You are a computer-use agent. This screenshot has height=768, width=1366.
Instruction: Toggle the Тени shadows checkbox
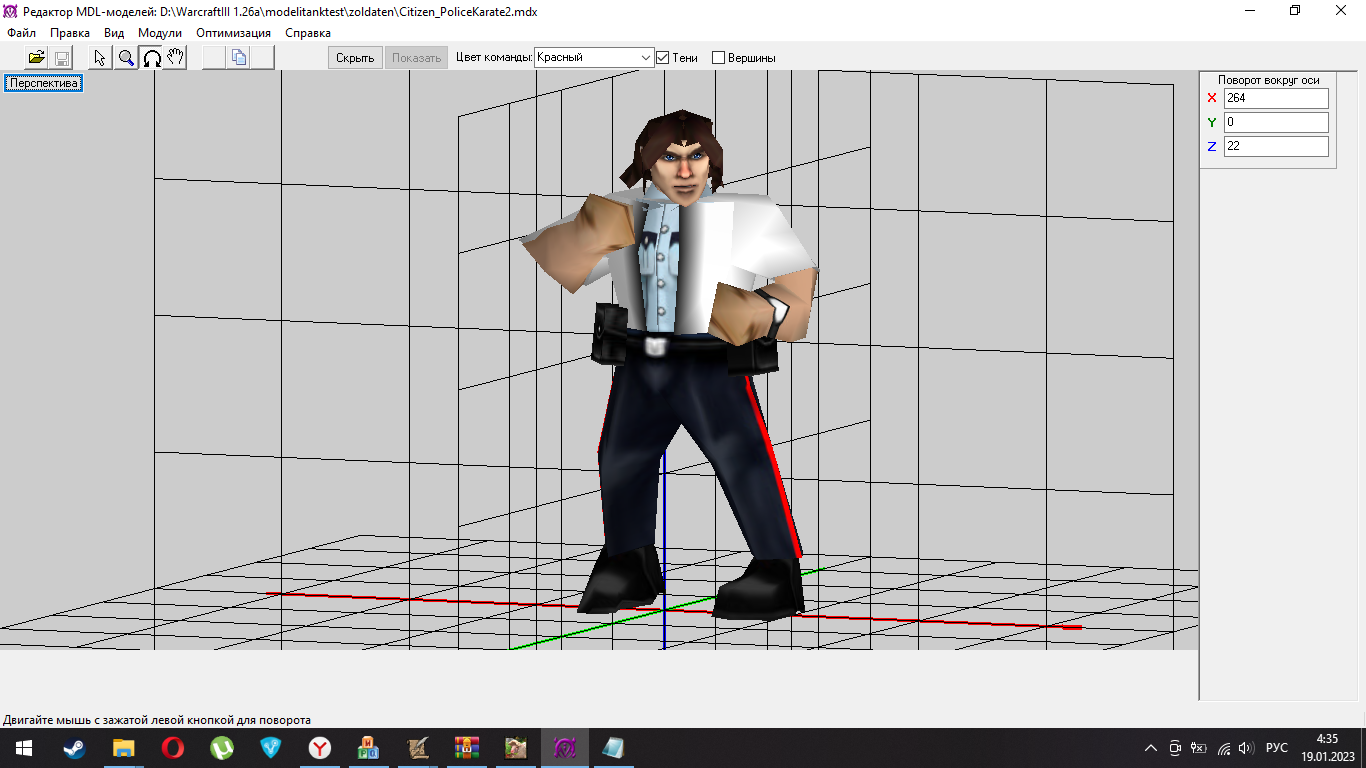coord(662,58)
